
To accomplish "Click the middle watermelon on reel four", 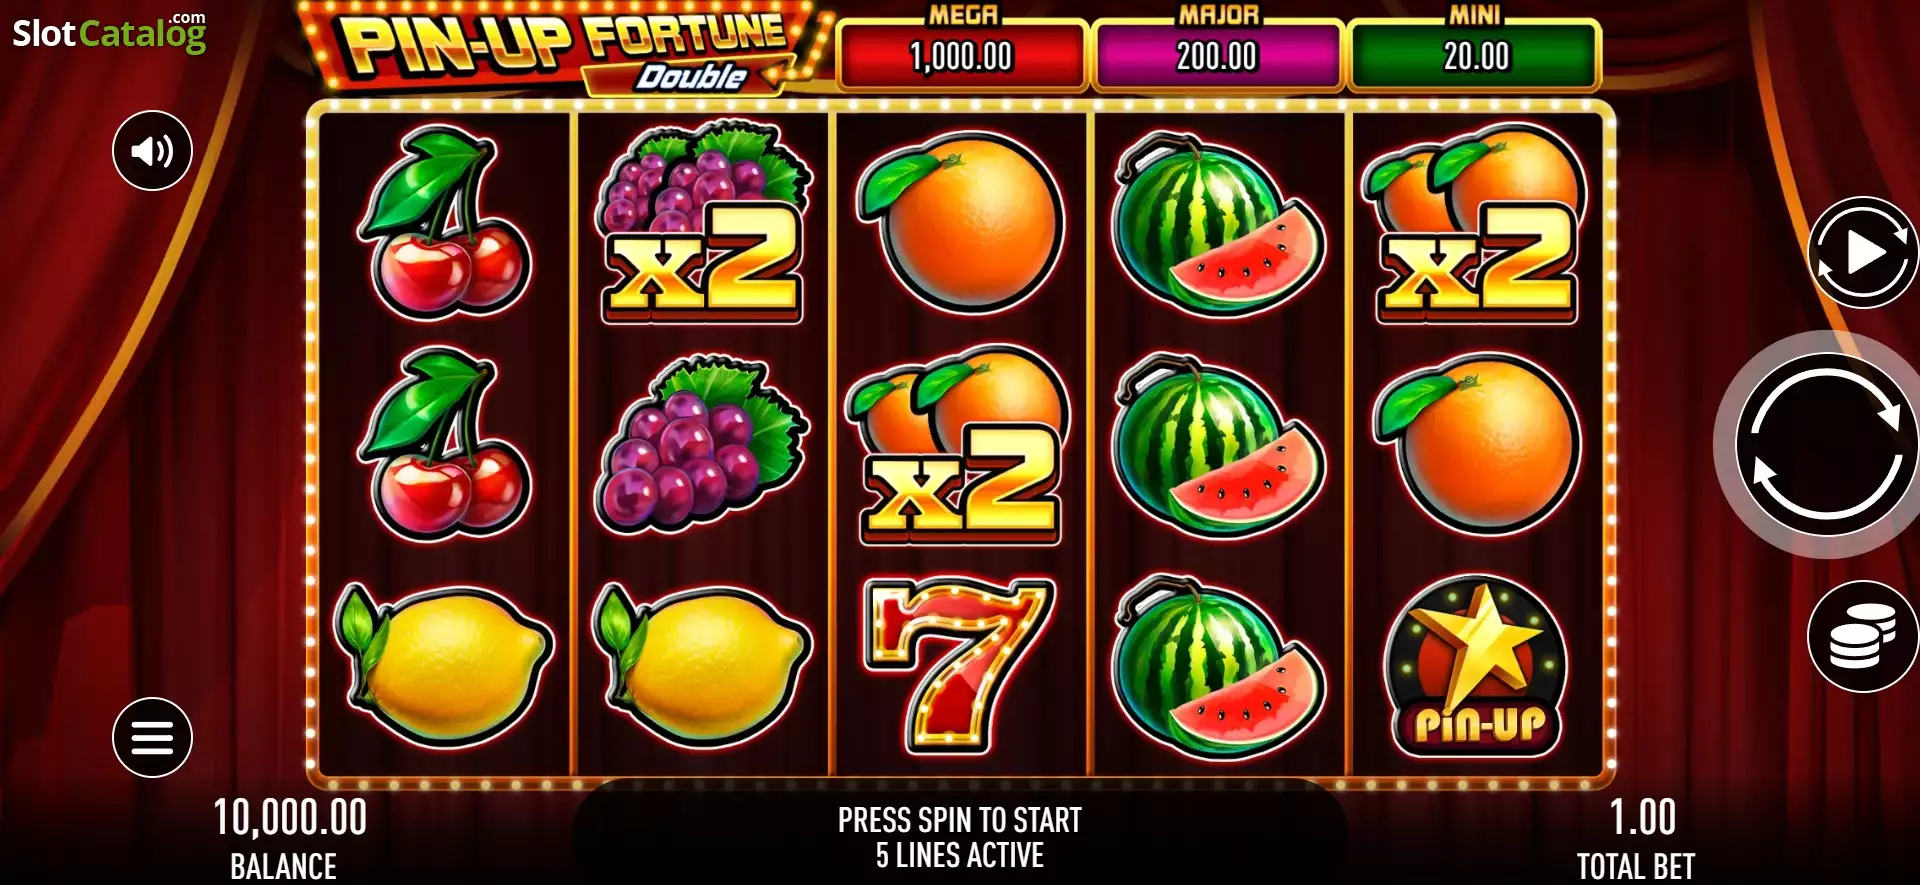I will tap(1219, 446).
